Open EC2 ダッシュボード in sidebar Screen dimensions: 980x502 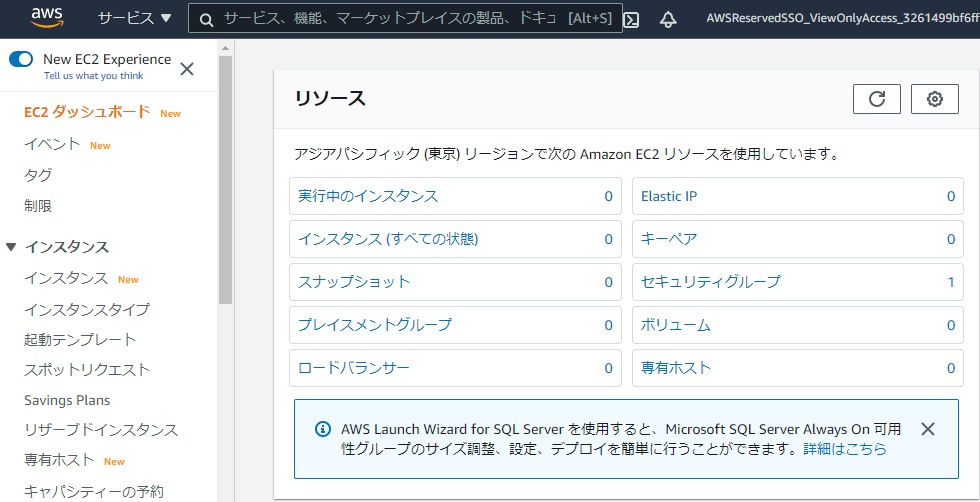(x=87, y=112)
